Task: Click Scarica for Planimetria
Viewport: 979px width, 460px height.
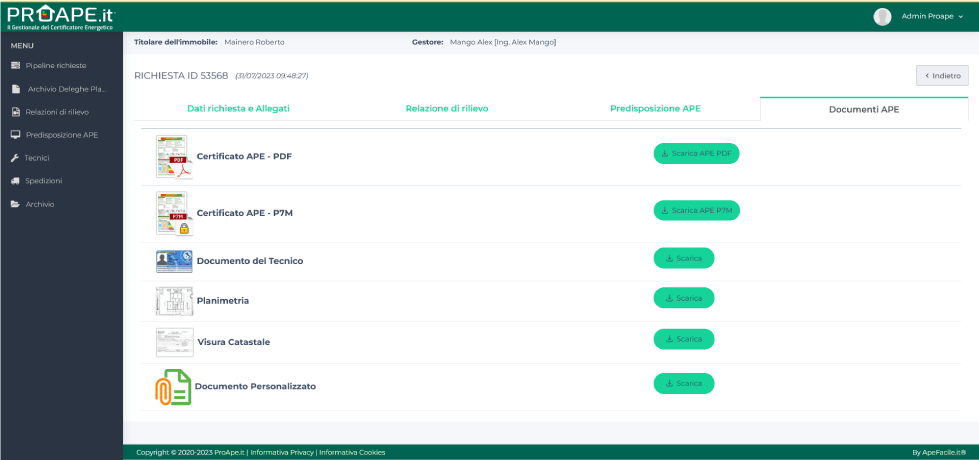Action: 684,298
